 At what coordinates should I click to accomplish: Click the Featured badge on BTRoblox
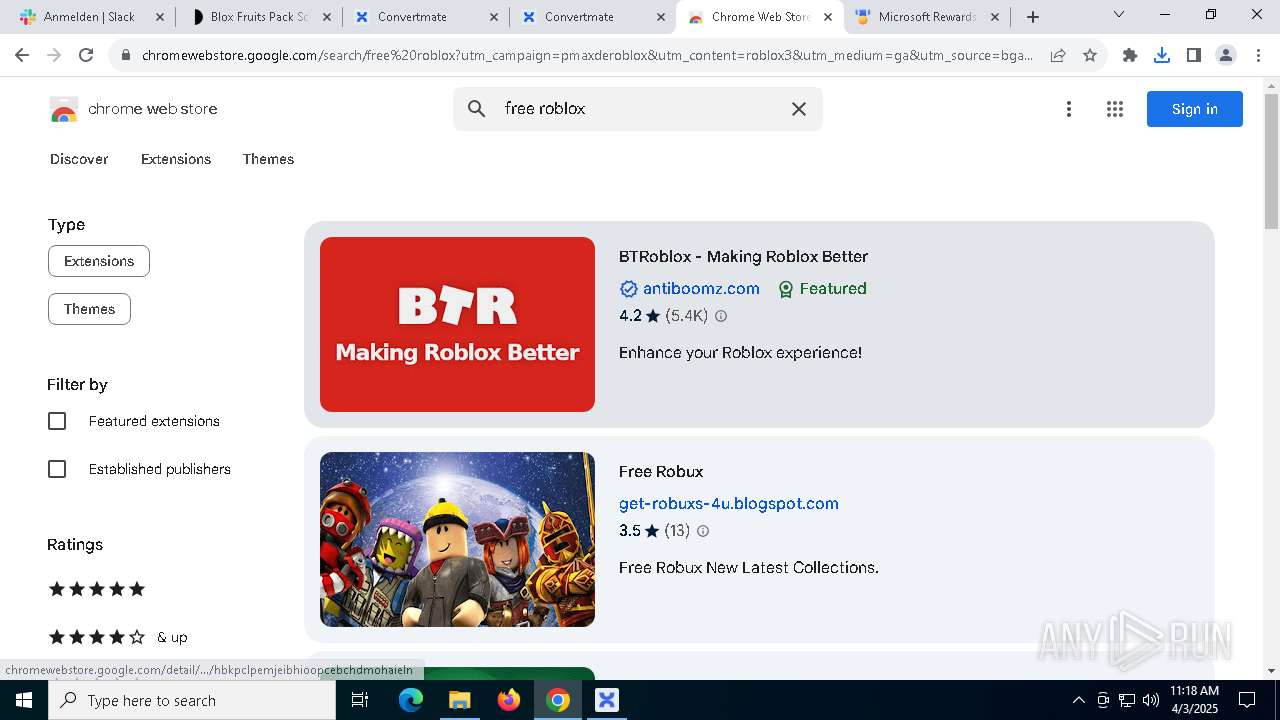tap(822, 289)
